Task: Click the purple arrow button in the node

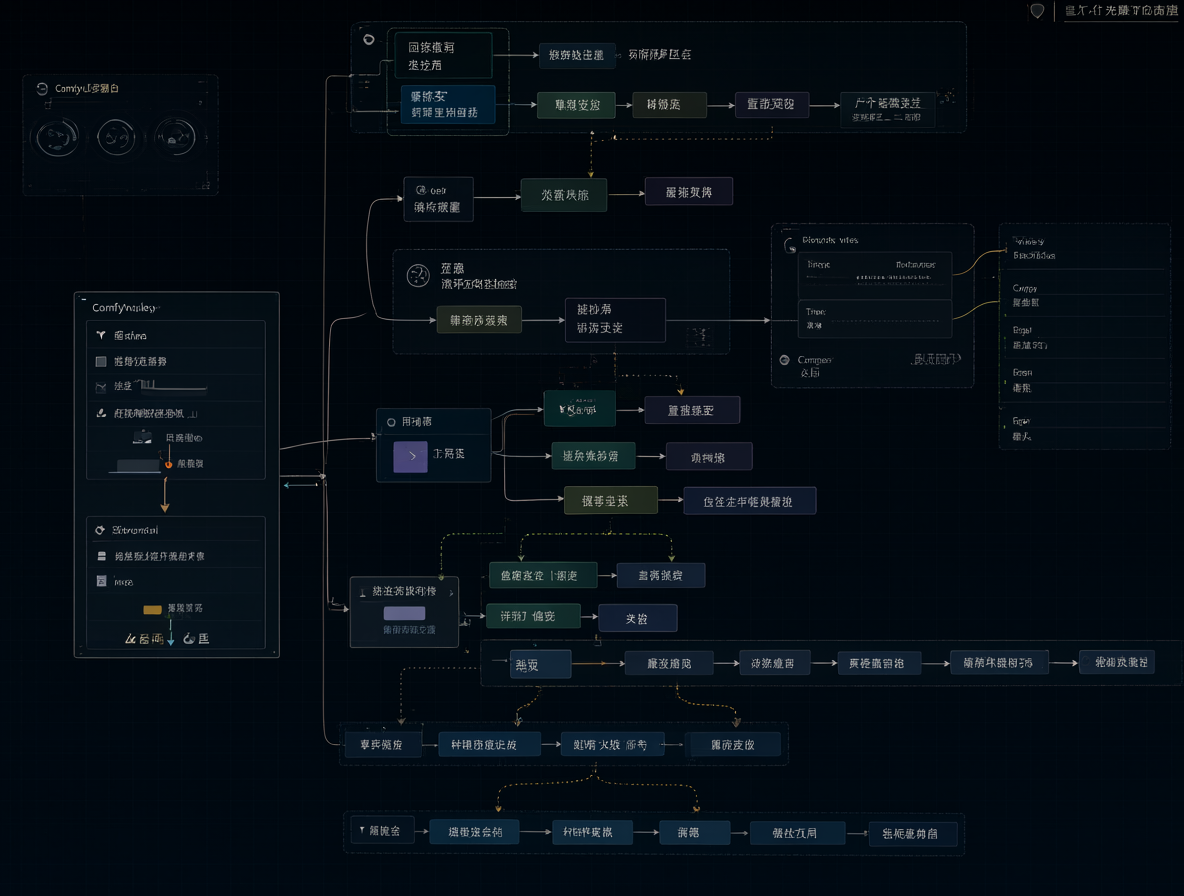Action: tap(410, 457)
